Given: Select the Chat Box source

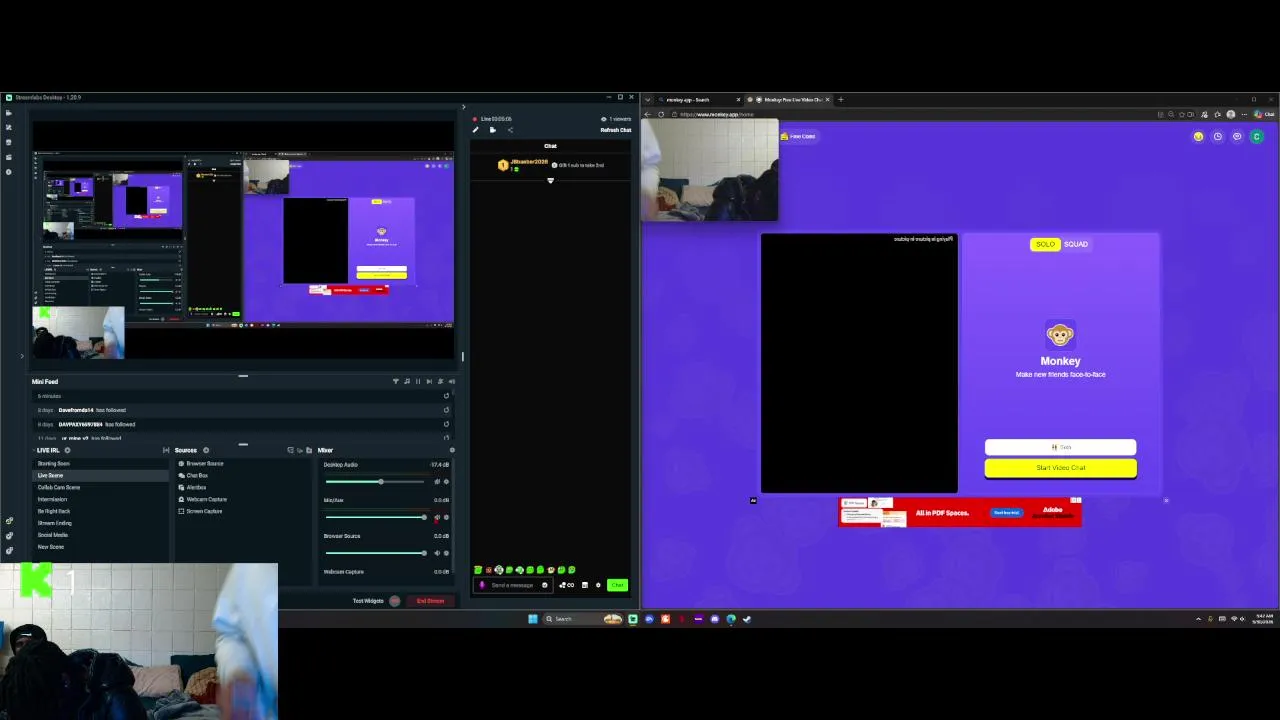Looking at the screenshot, I should click(x=197, y=476).
